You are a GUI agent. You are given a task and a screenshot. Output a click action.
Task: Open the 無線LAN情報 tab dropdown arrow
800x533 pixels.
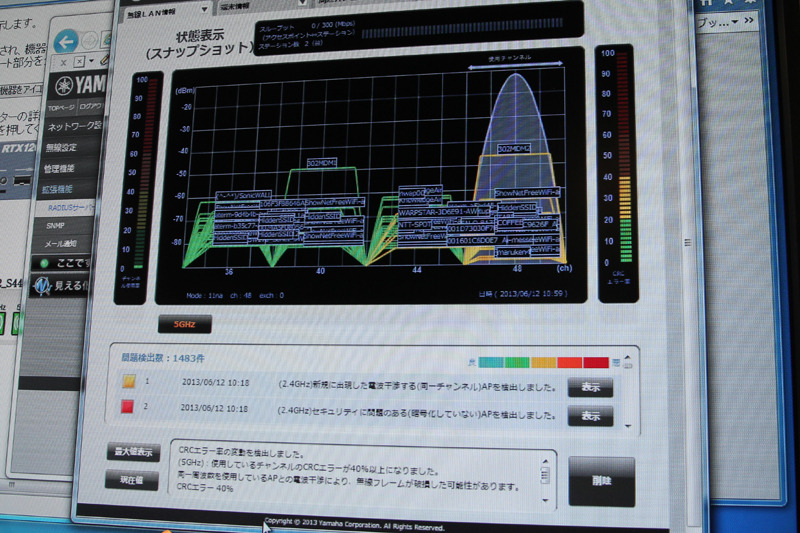205,9
